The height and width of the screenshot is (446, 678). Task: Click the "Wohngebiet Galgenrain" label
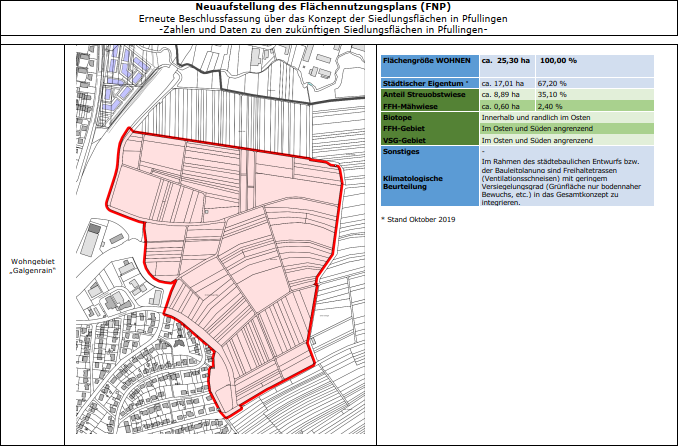(32, 266)
